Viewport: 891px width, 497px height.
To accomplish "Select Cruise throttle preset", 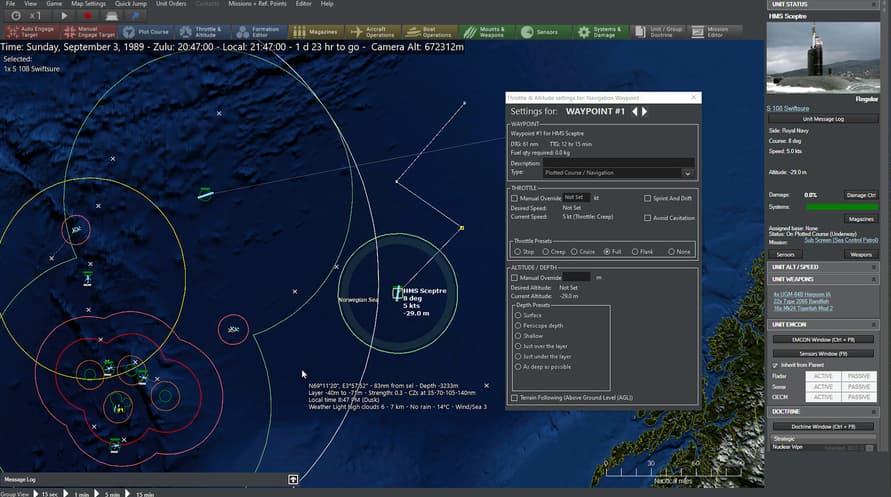I will click(574, 251).
